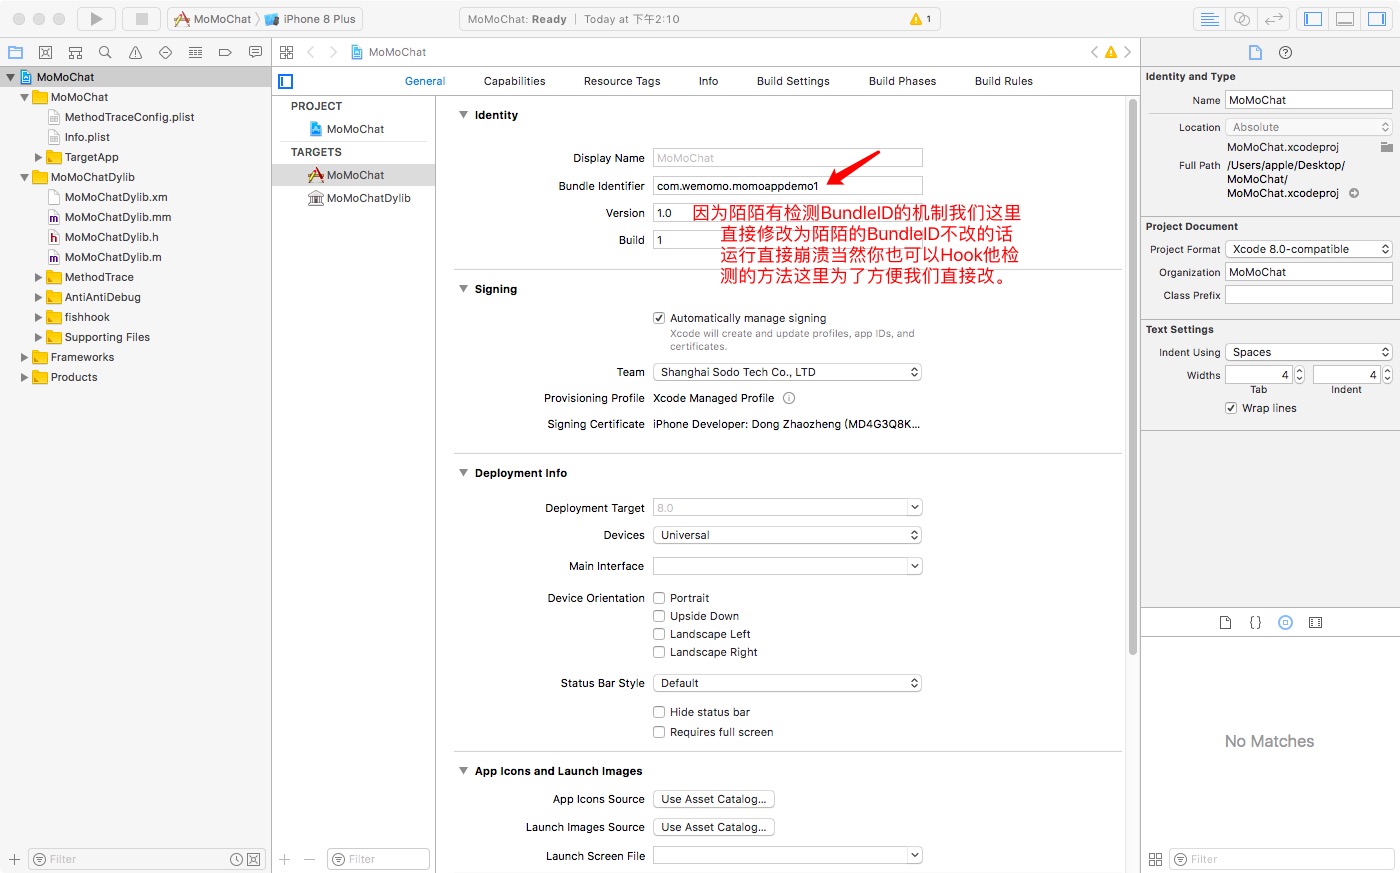Collapse the Signing section
The width and height of the screenshot is (1400, 873).
coord(463,289)
